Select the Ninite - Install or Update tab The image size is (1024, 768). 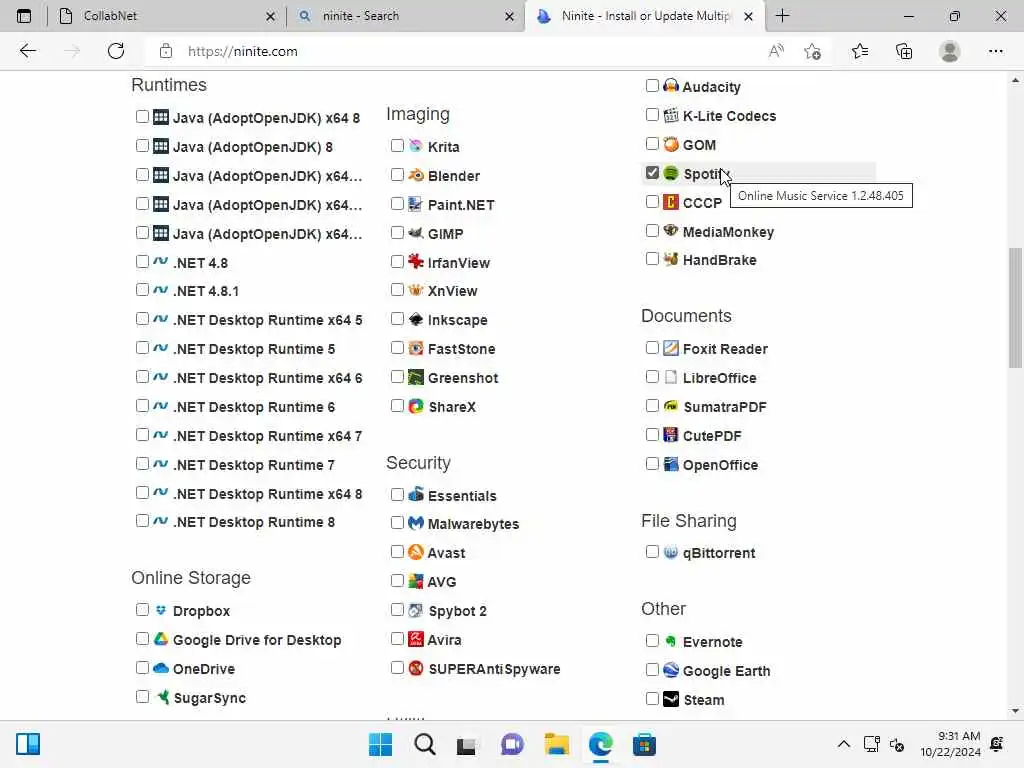point(643,16)
